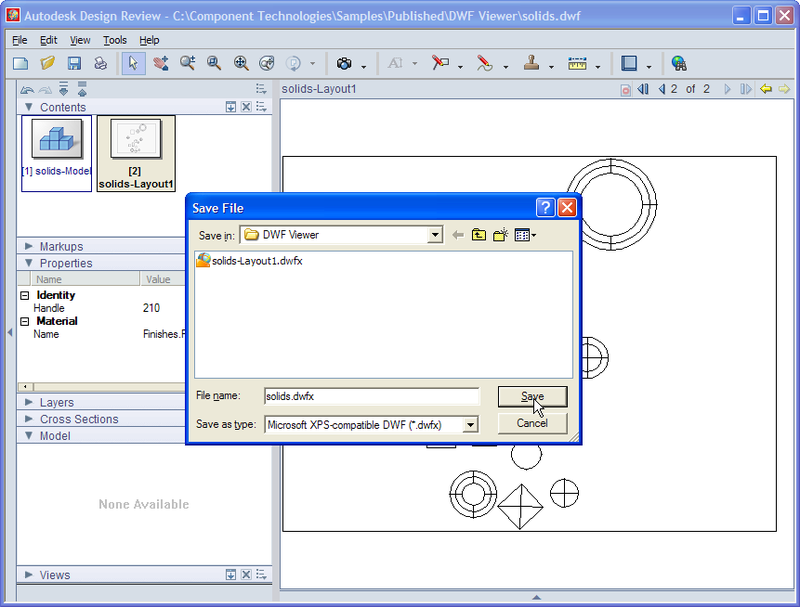Screen dimensions: 800x607
Task: Select the solids-Model thumbnail
Action: point(56,152)
